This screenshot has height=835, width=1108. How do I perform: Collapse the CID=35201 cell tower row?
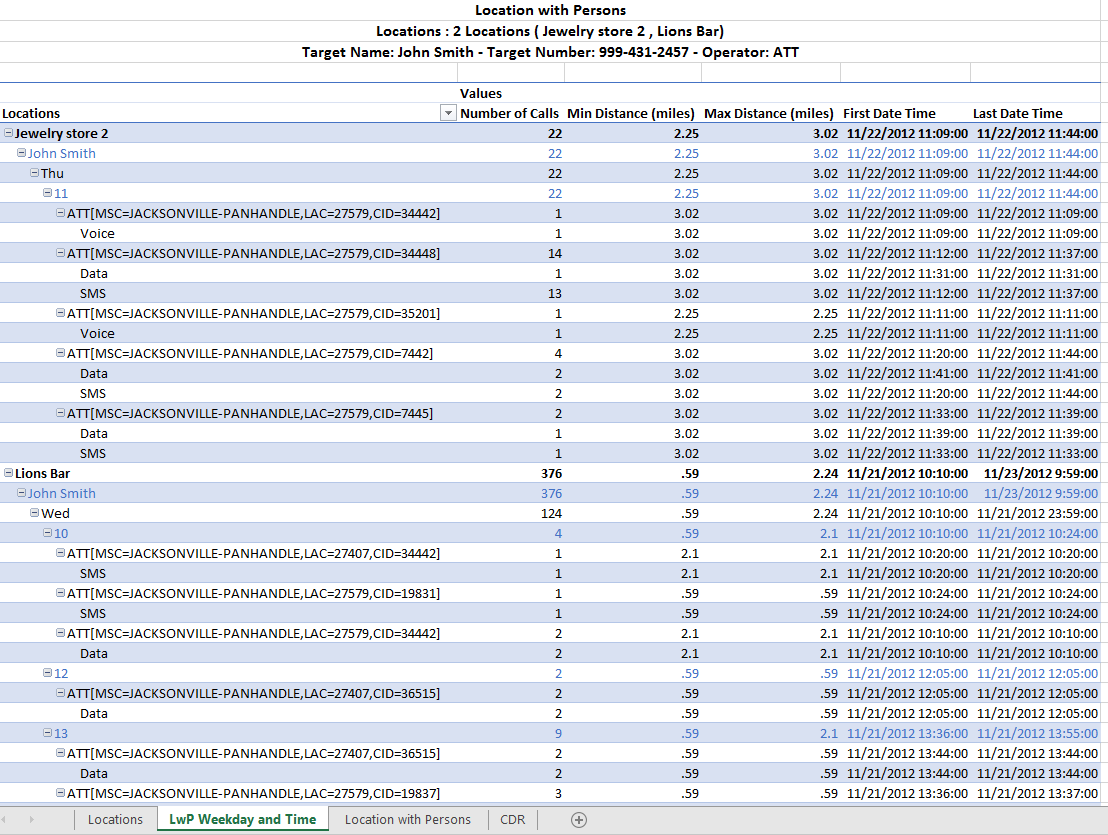[60, 313]
